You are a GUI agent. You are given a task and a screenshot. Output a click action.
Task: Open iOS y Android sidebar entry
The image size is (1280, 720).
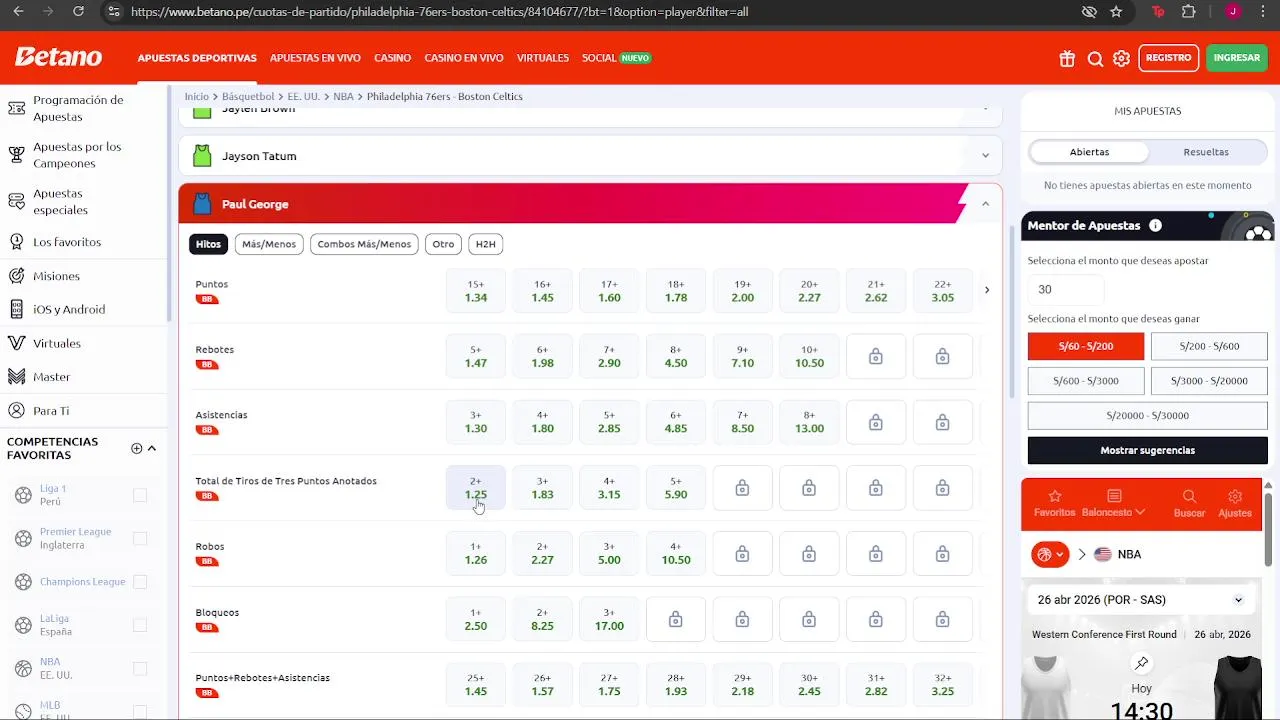pyautogui.click(x=68, y=309)
